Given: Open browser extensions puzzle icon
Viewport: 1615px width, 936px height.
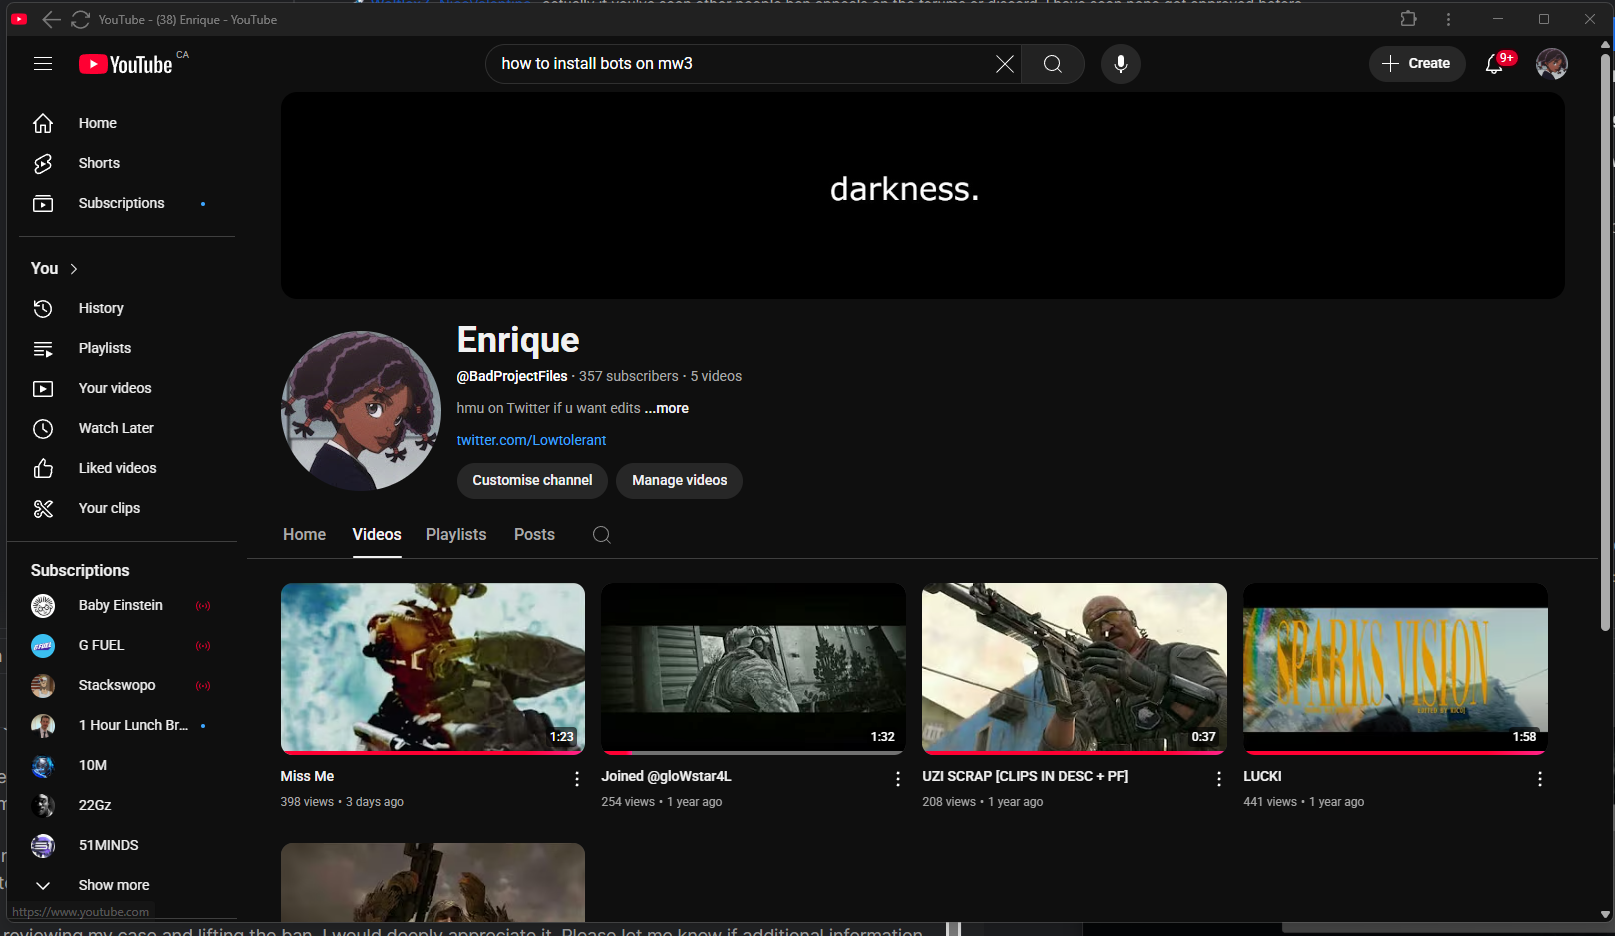Looking at the screenshot, I should (1408, 19).
